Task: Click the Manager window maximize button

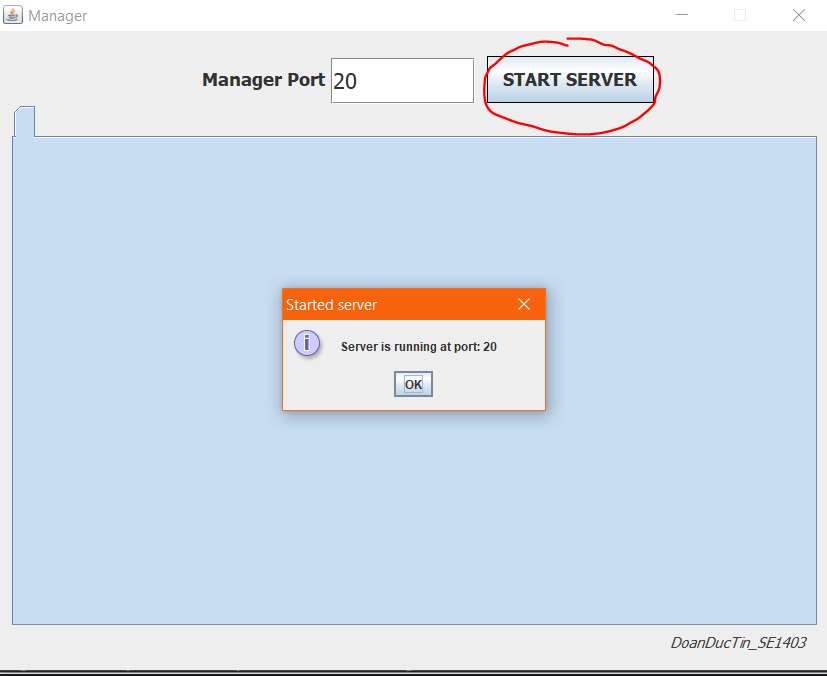Action: tap(740, 15)
